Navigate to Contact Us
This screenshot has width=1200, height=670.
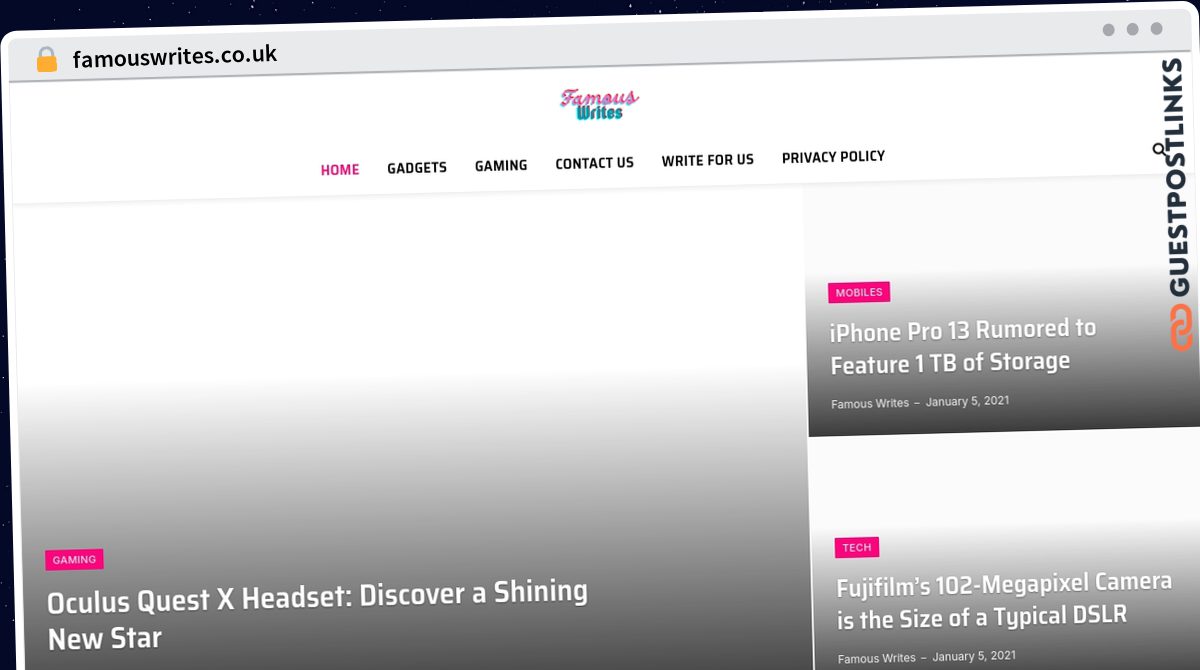[594, 163]
